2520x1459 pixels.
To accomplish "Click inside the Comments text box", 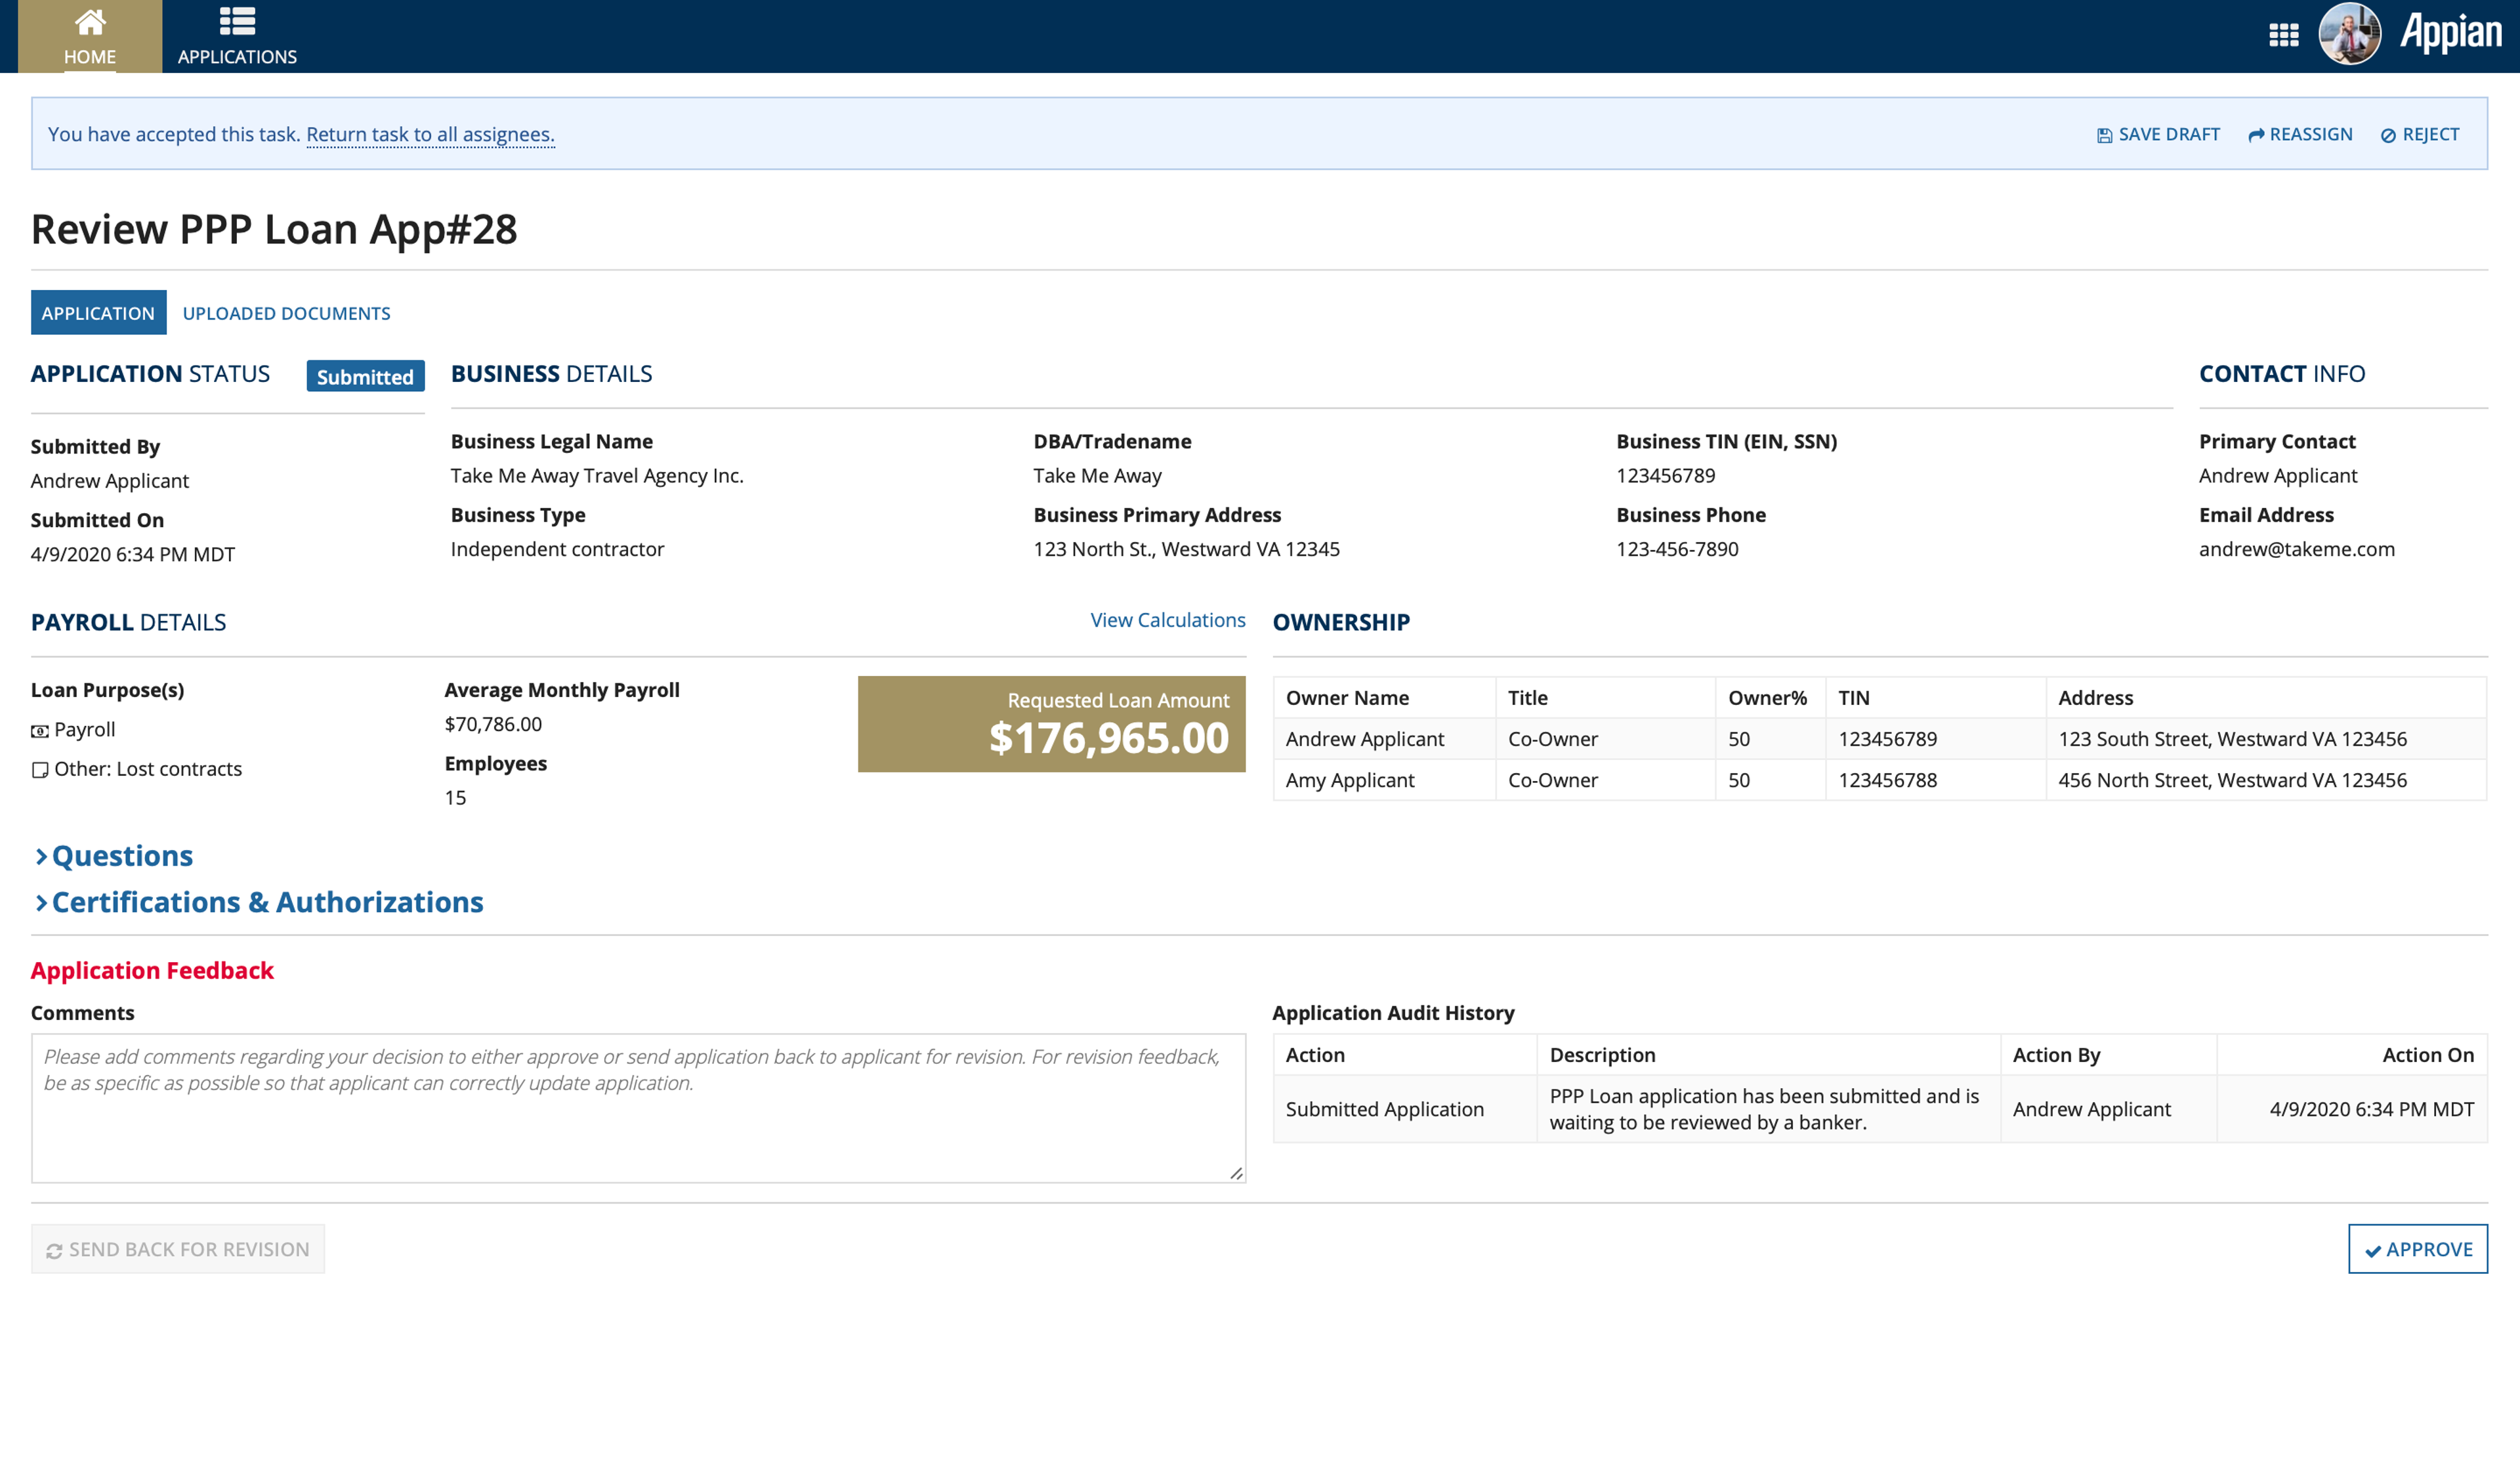I will 638,1108.
